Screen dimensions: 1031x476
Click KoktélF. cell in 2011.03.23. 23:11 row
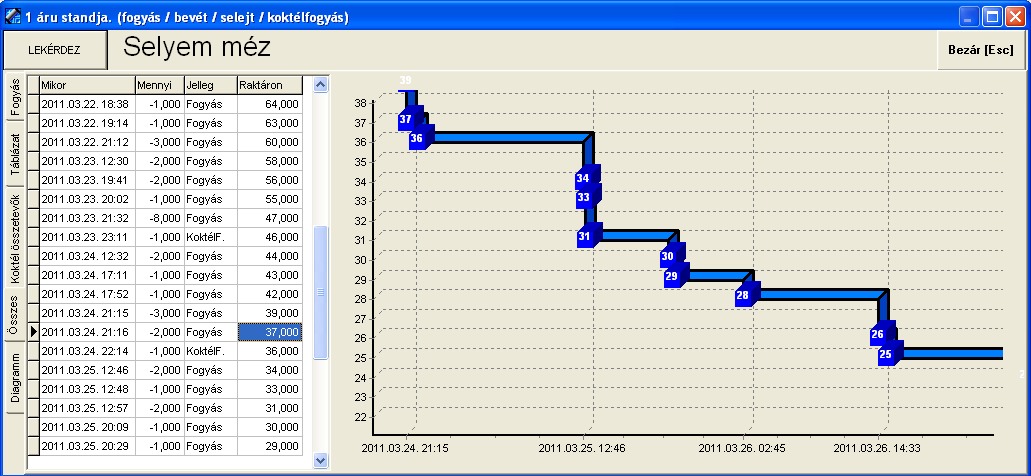210,237
